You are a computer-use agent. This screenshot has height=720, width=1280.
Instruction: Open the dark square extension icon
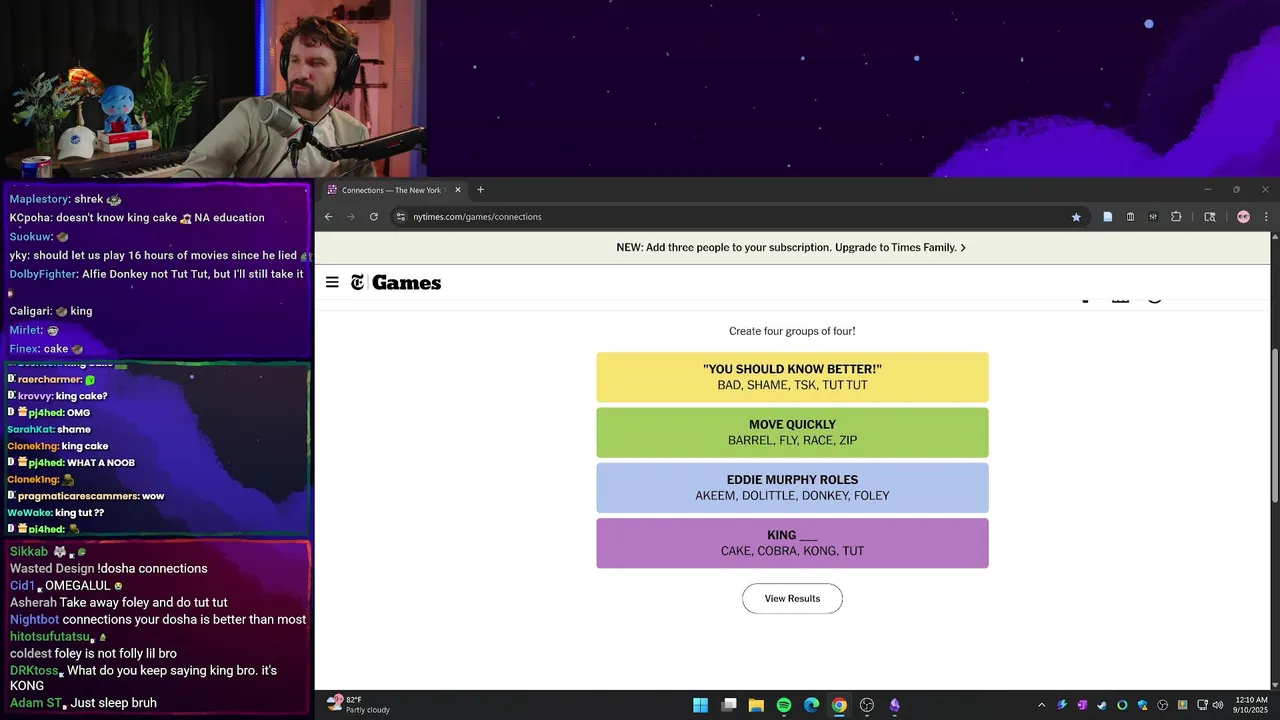point(1153,217)
